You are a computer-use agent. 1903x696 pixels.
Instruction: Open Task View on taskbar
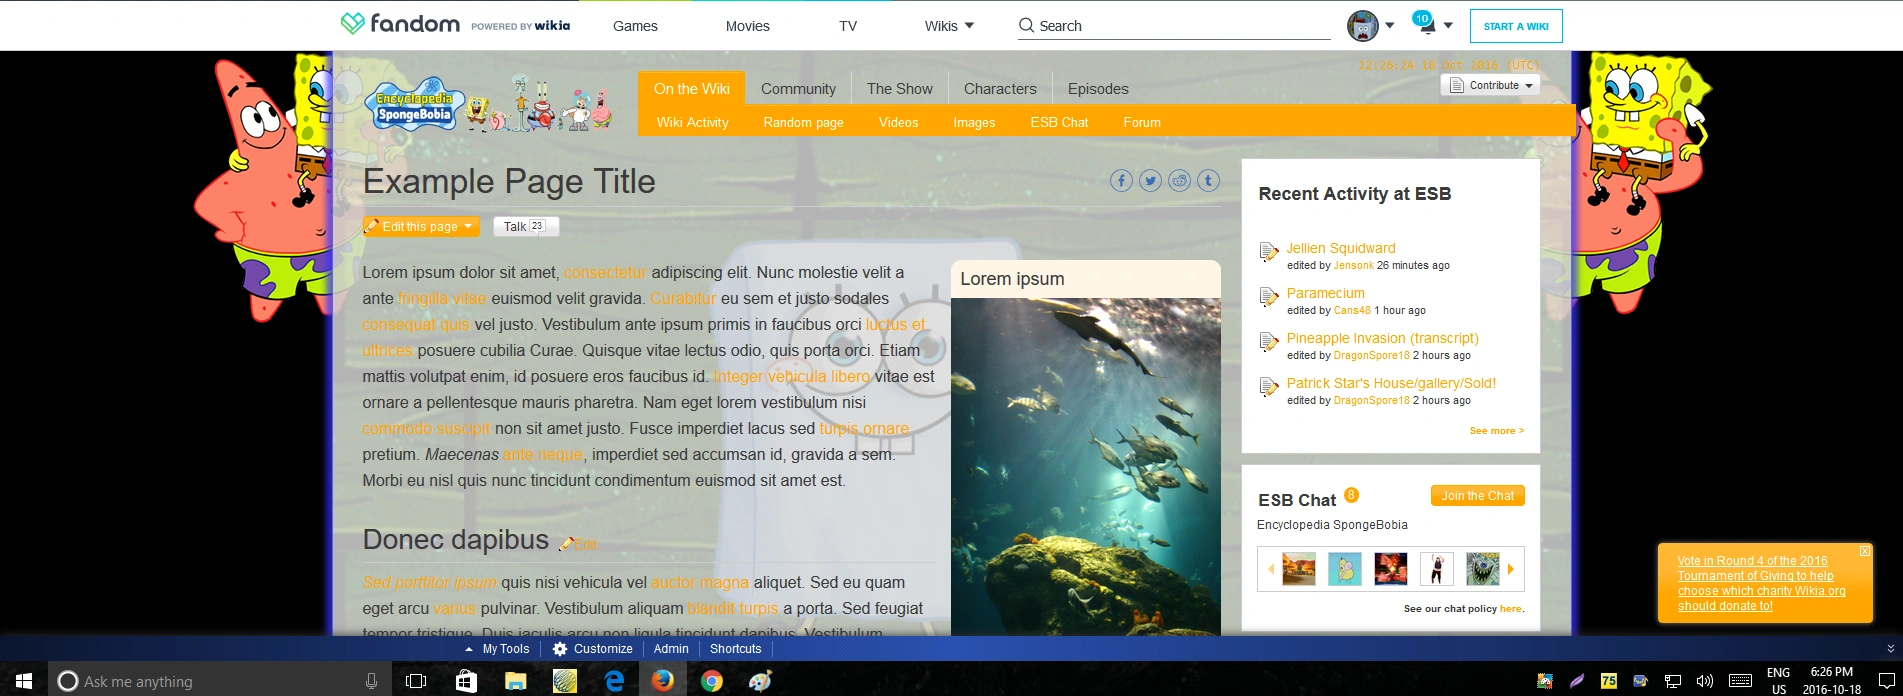pos(416,681)
